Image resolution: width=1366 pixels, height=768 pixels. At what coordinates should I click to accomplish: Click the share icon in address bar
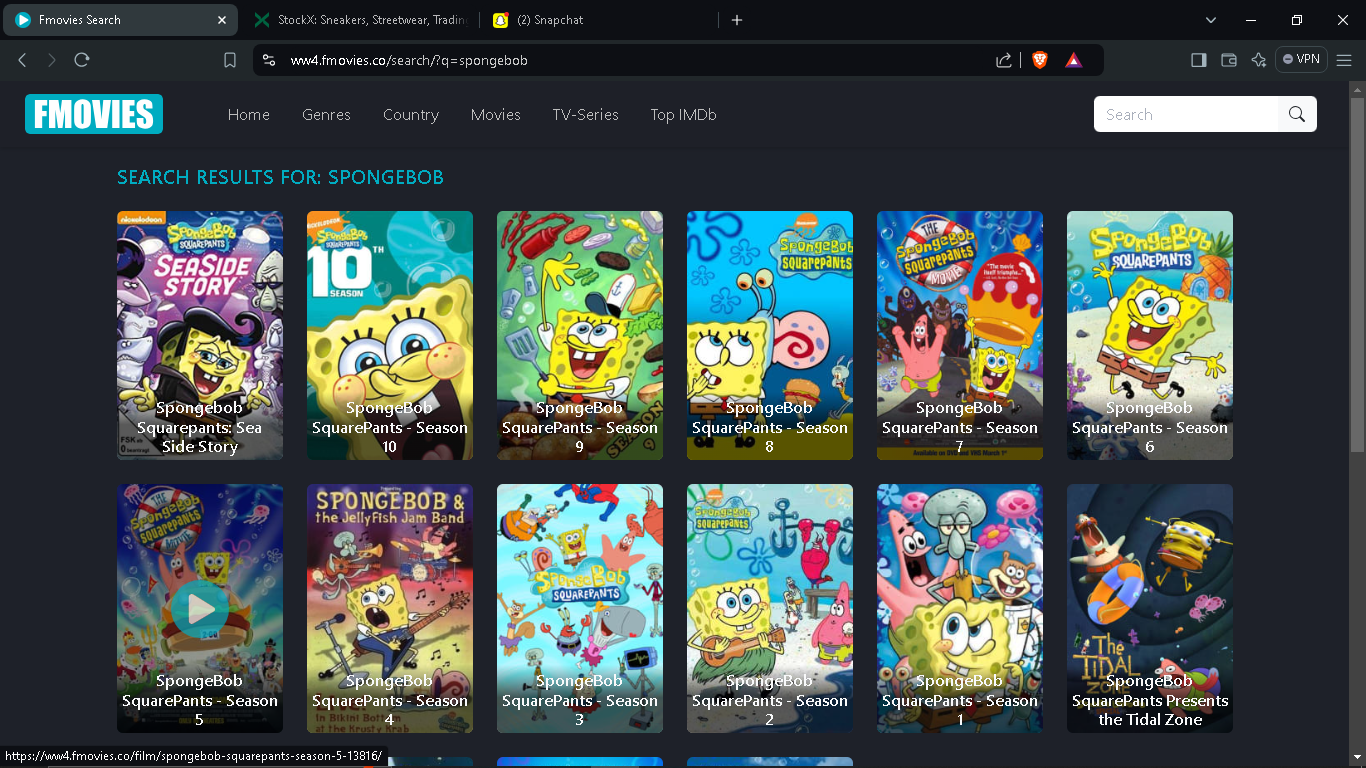click(x=1004, y=60)
